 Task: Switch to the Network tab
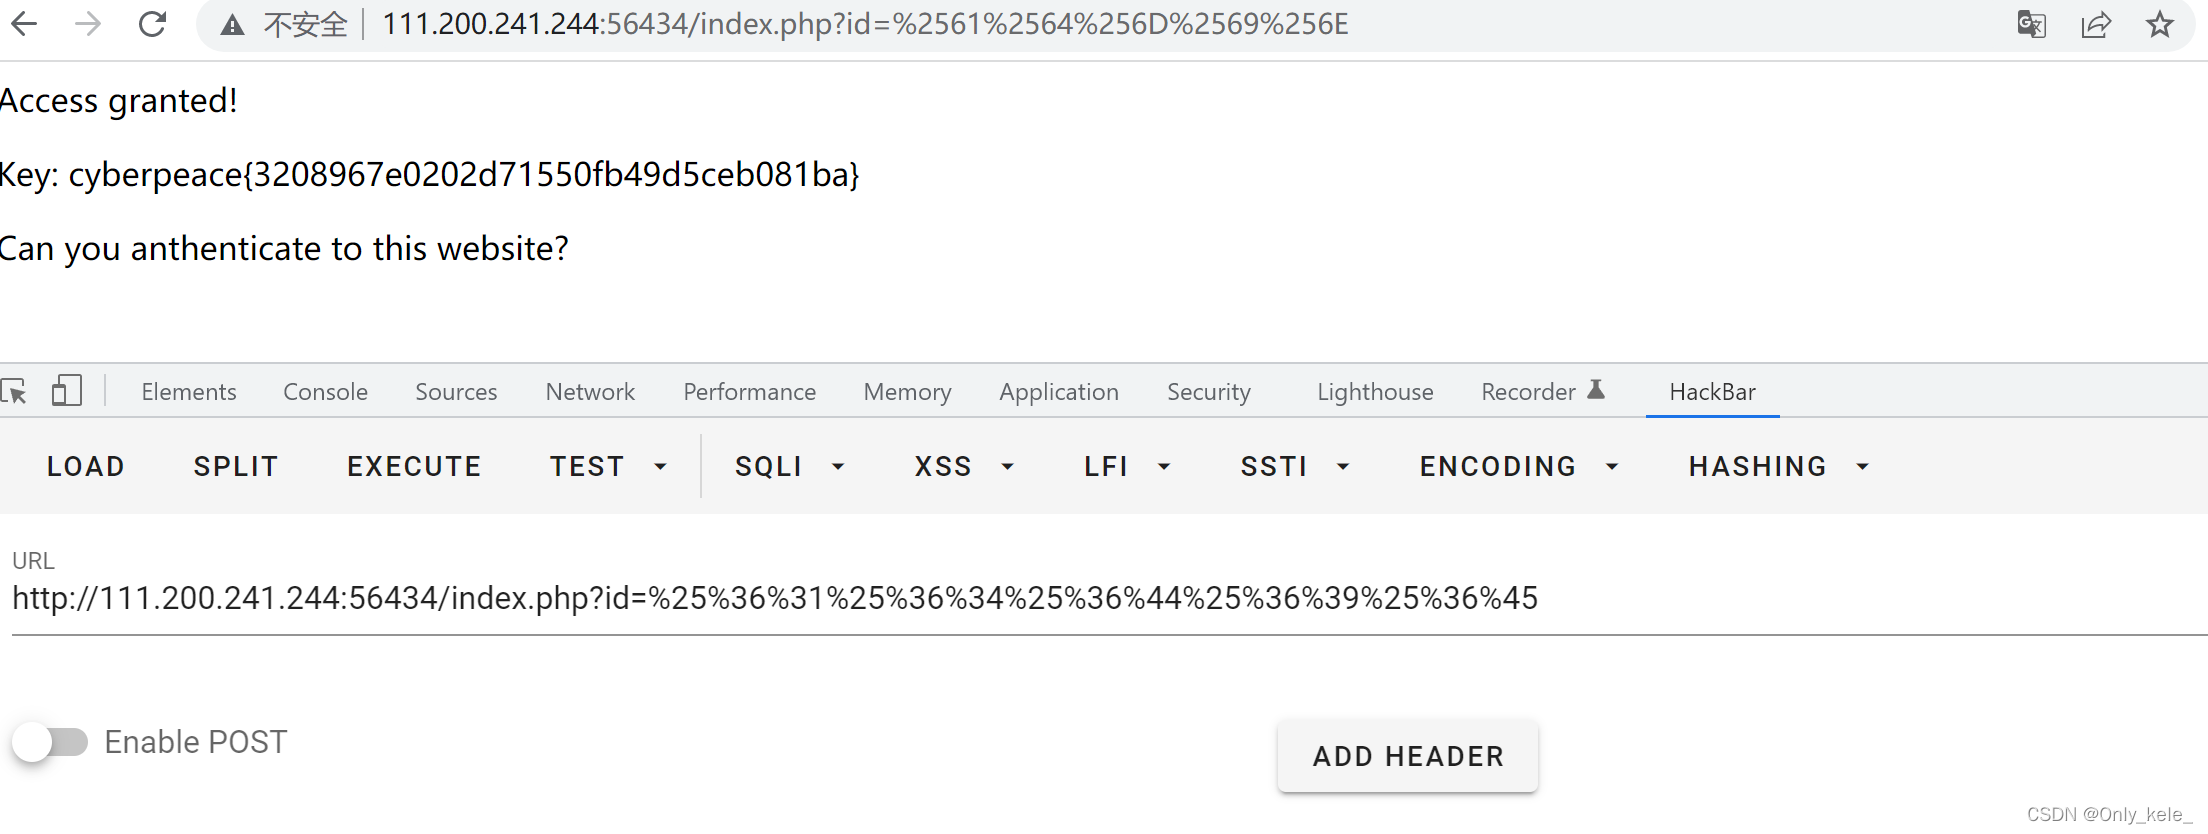(x=590, y=392)
